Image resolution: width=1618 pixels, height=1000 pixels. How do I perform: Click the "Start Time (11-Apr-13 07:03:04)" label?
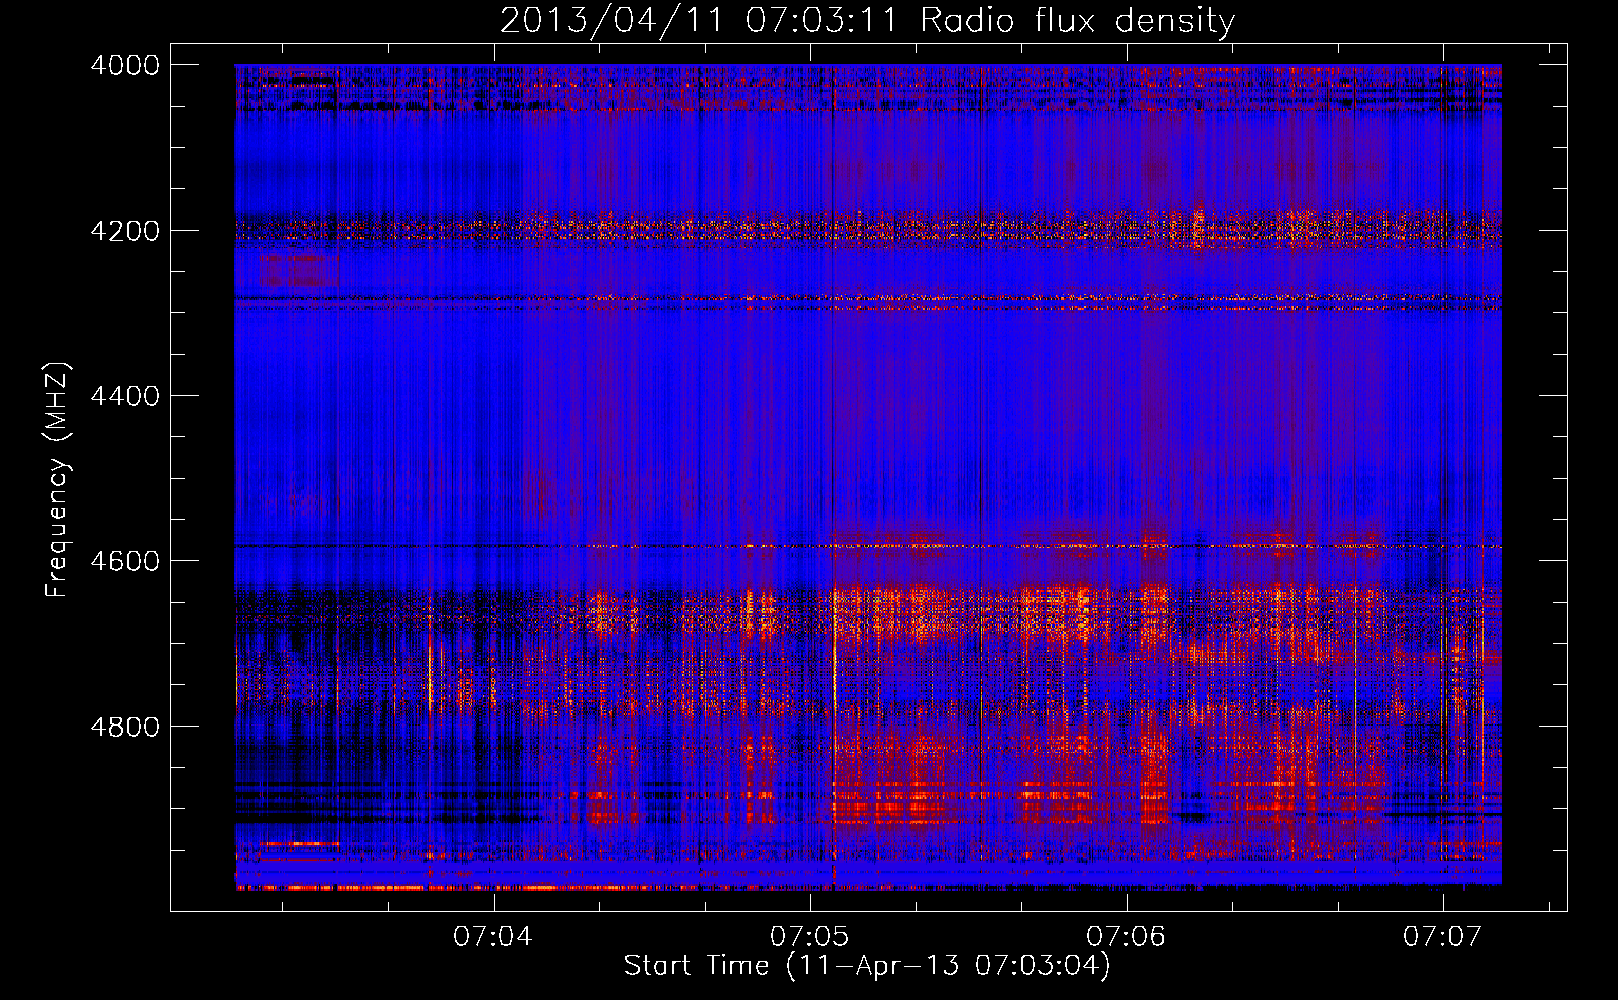867,966
